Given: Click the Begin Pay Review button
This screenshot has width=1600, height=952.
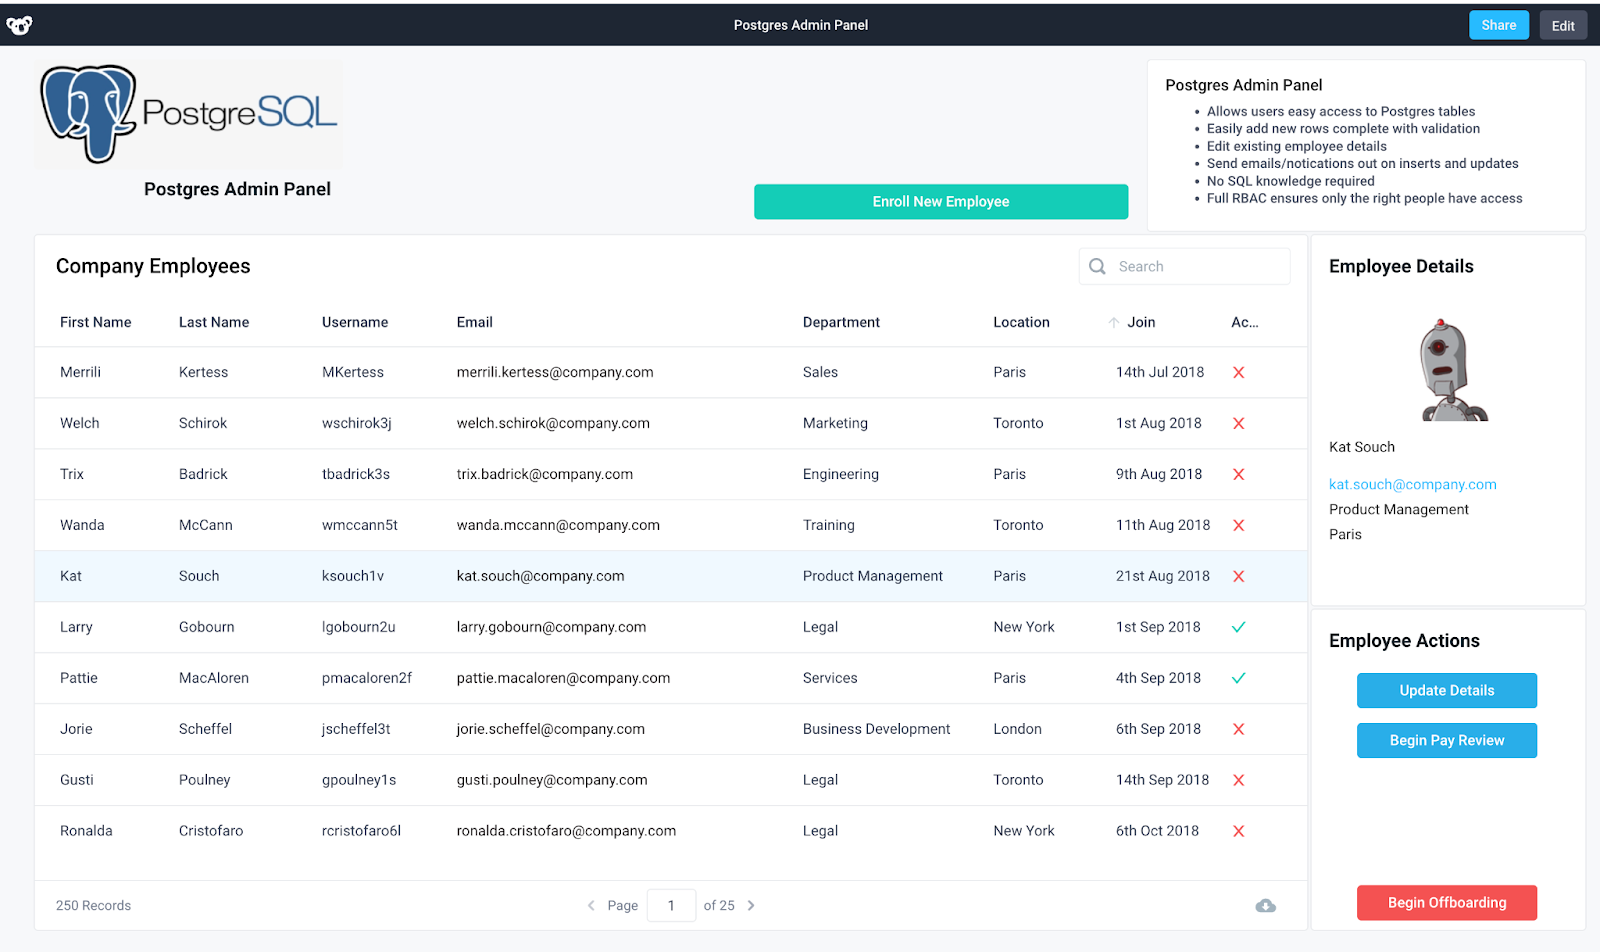Looking at the screenshot, I should (x=1446, y=740).
